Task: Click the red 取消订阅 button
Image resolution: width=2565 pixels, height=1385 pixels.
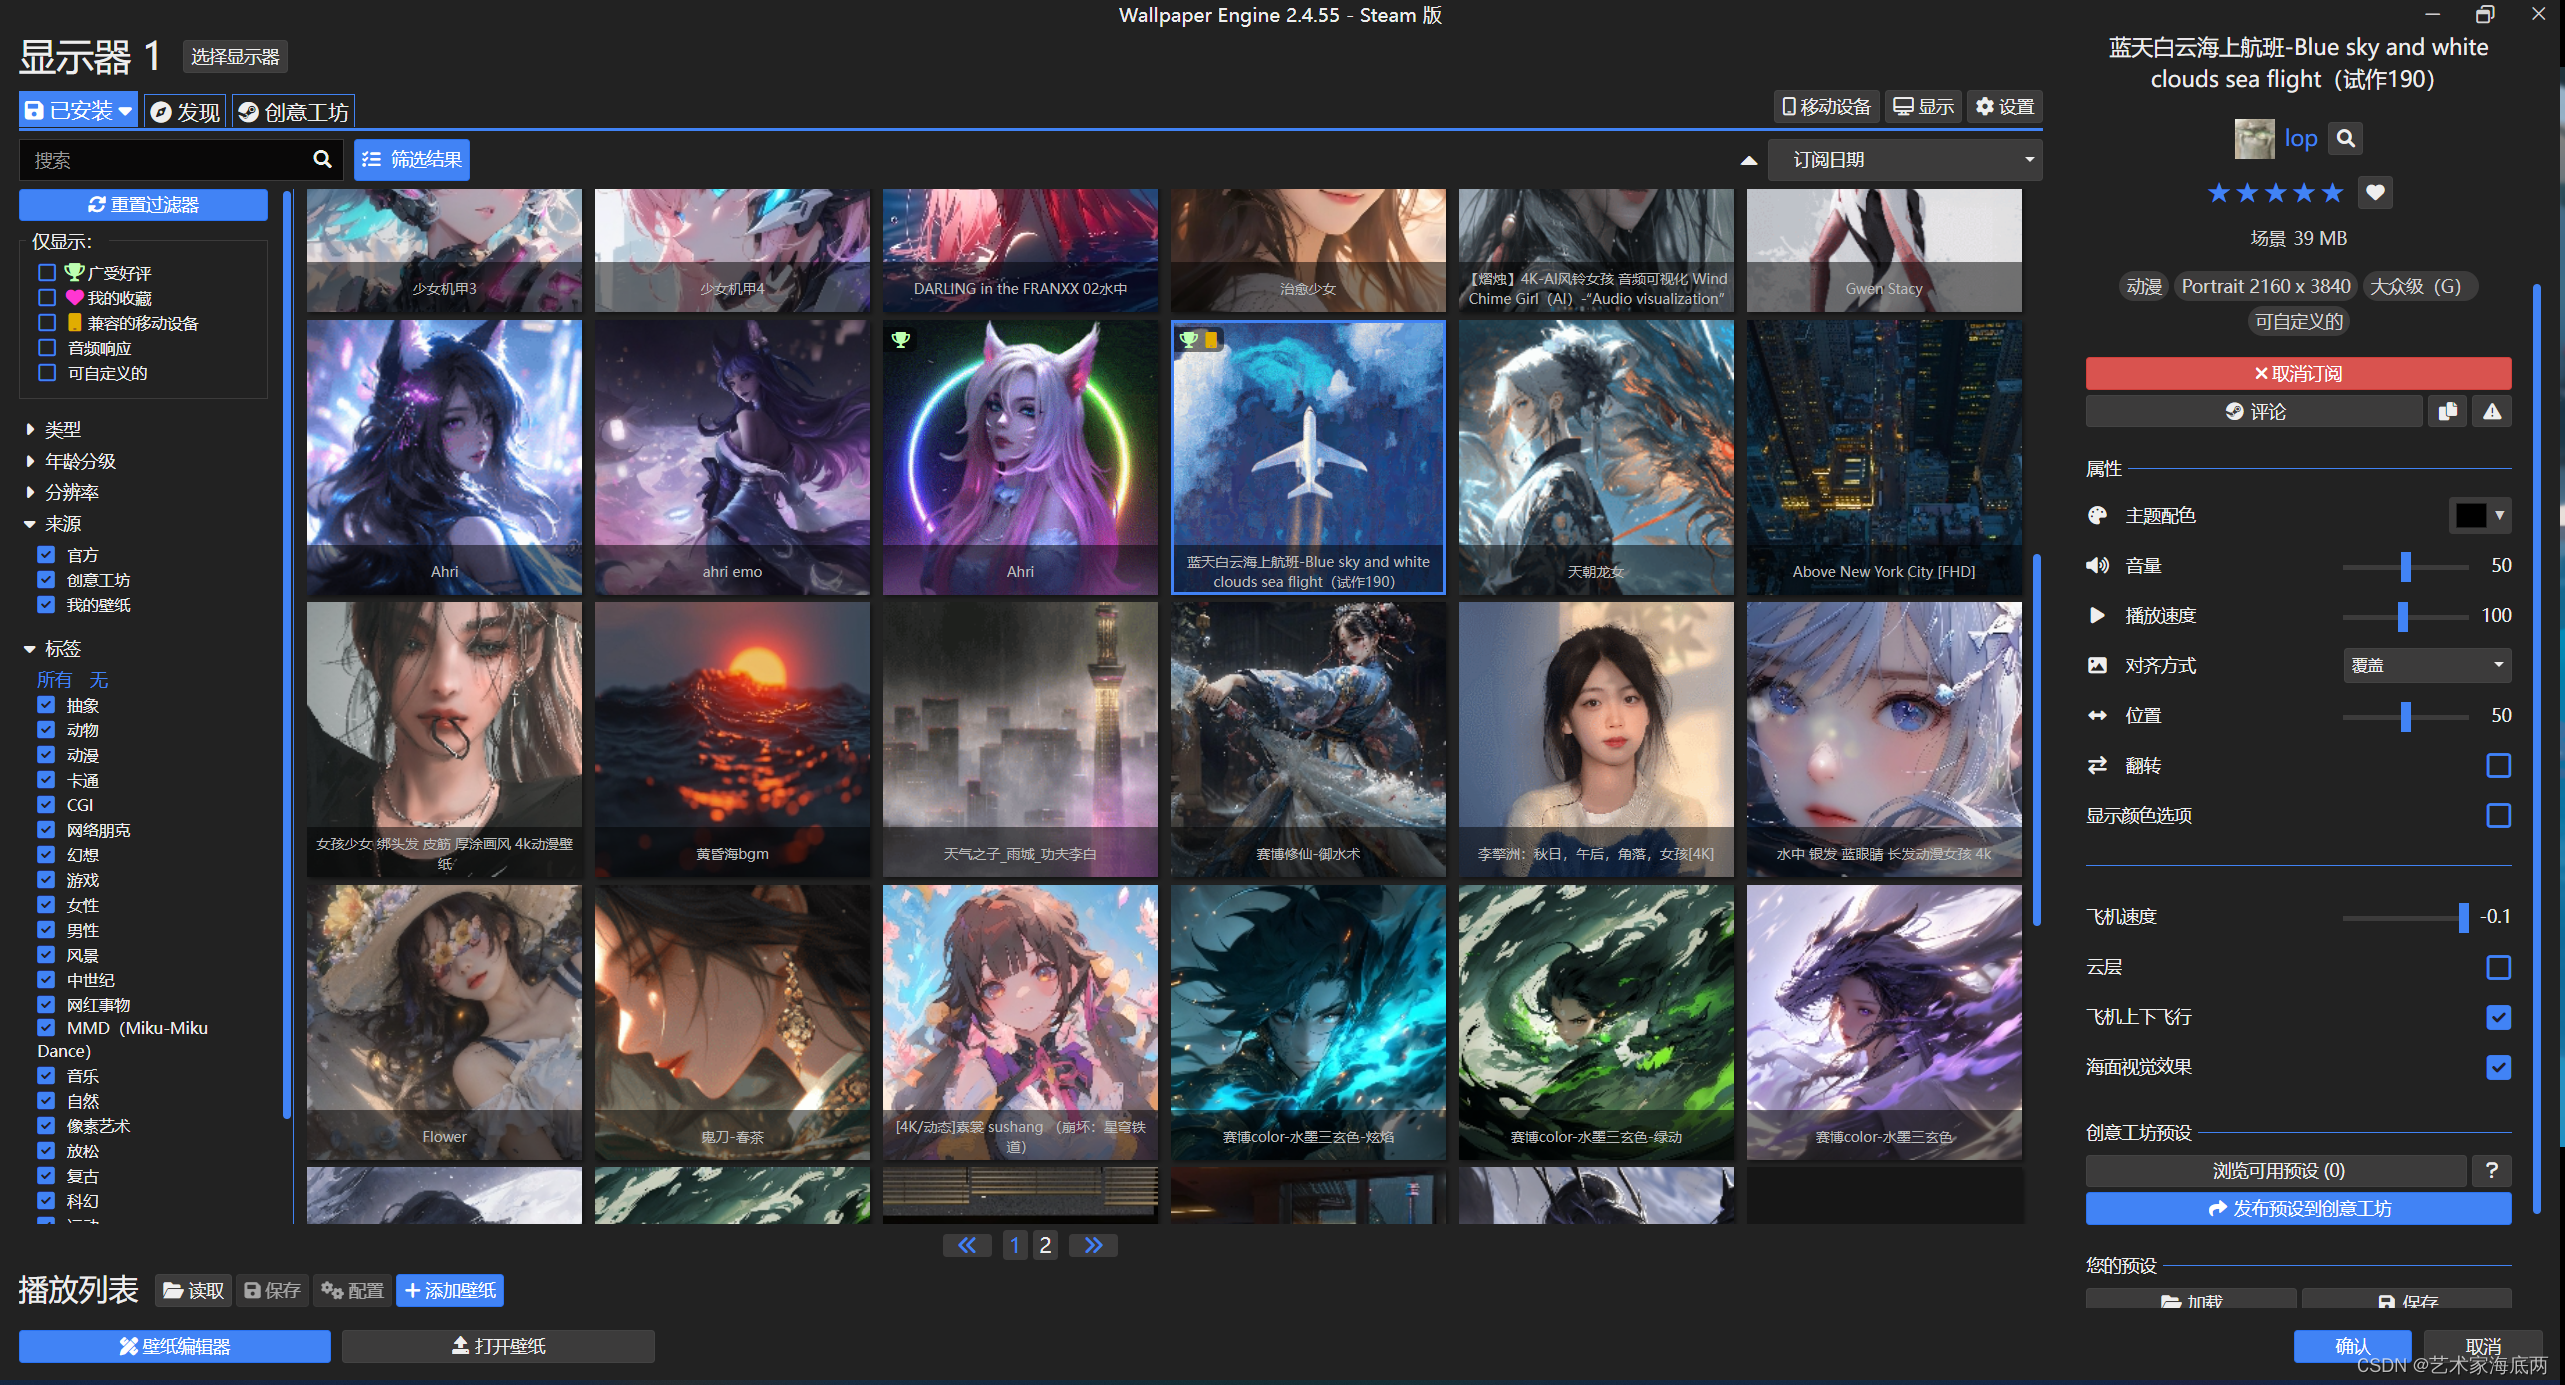Action: pyautogui.click(x=2298, y=373)
